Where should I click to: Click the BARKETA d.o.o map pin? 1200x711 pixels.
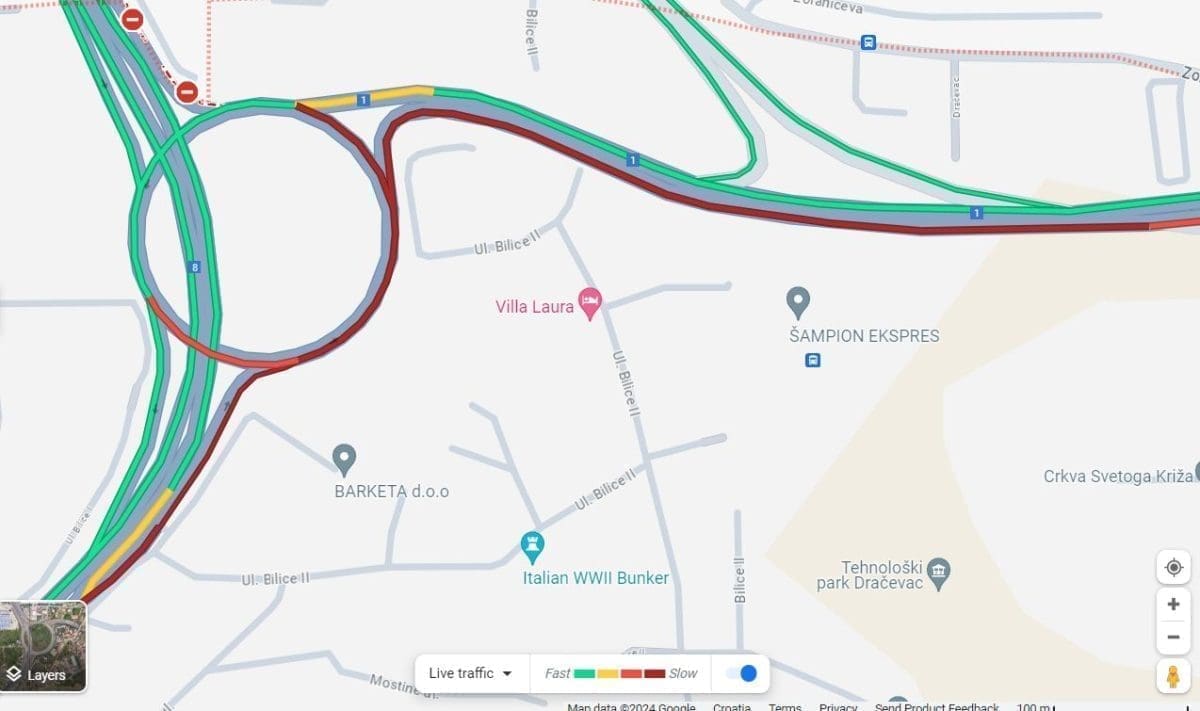(x=344, y=460)
